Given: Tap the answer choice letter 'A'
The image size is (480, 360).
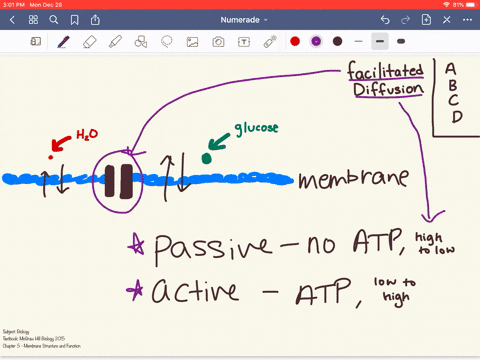Looking at the screenshot, I should click(x=450, y=69).
